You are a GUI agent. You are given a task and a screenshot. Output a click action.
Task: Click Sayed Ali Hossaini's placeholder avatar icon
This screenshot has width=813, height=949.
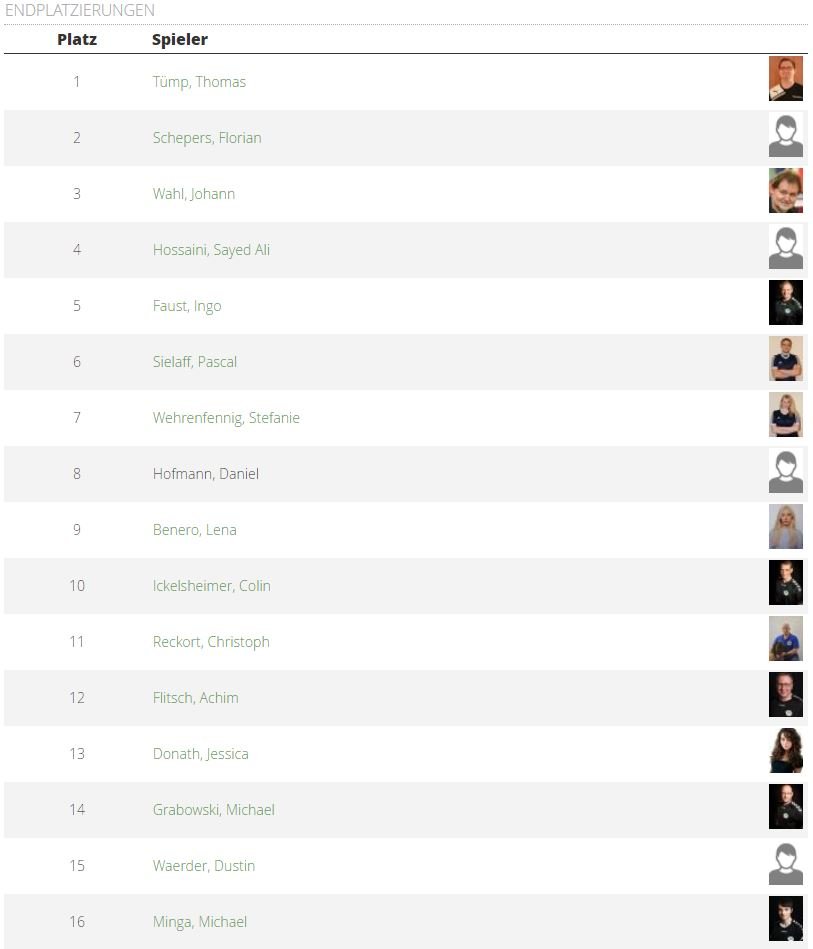[x=785, y=247]
